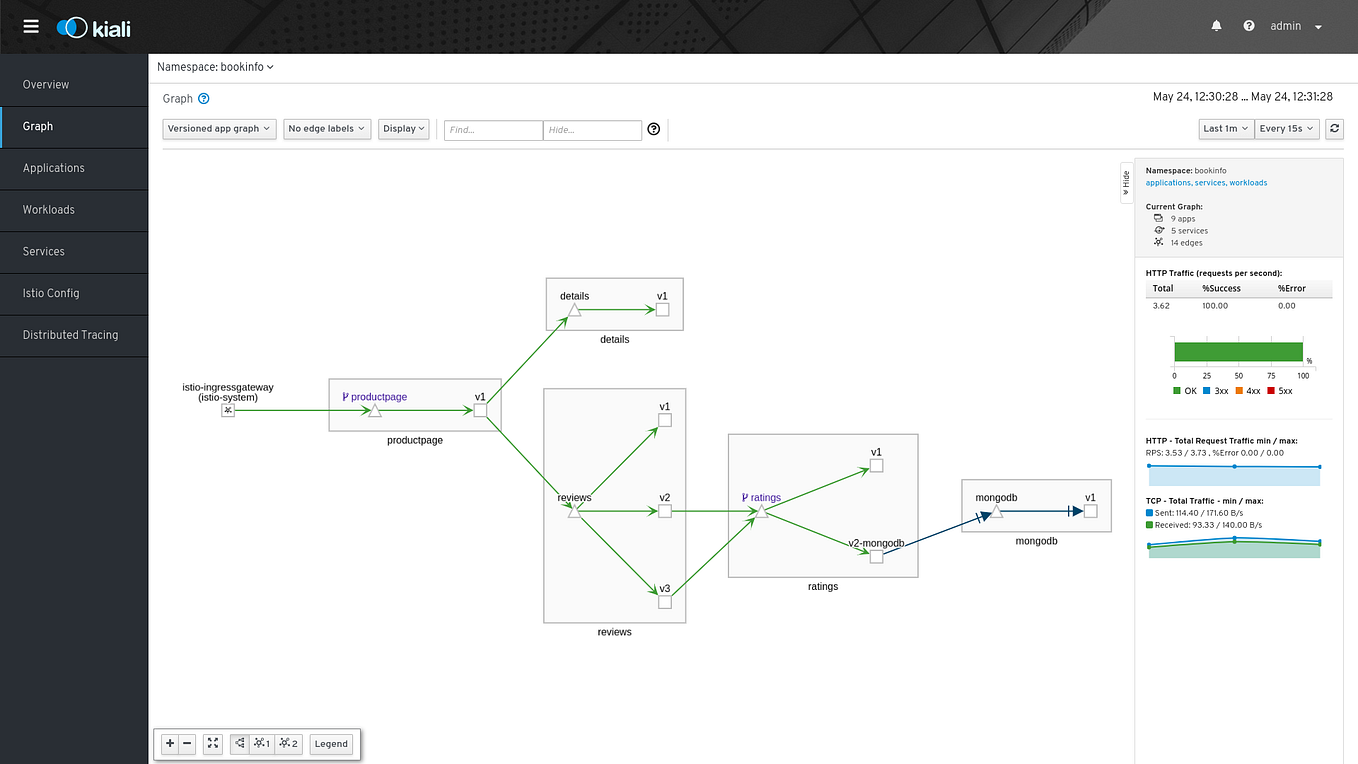
Task: Open the Versioned app graph type dropdown
Action: point(219,128)
